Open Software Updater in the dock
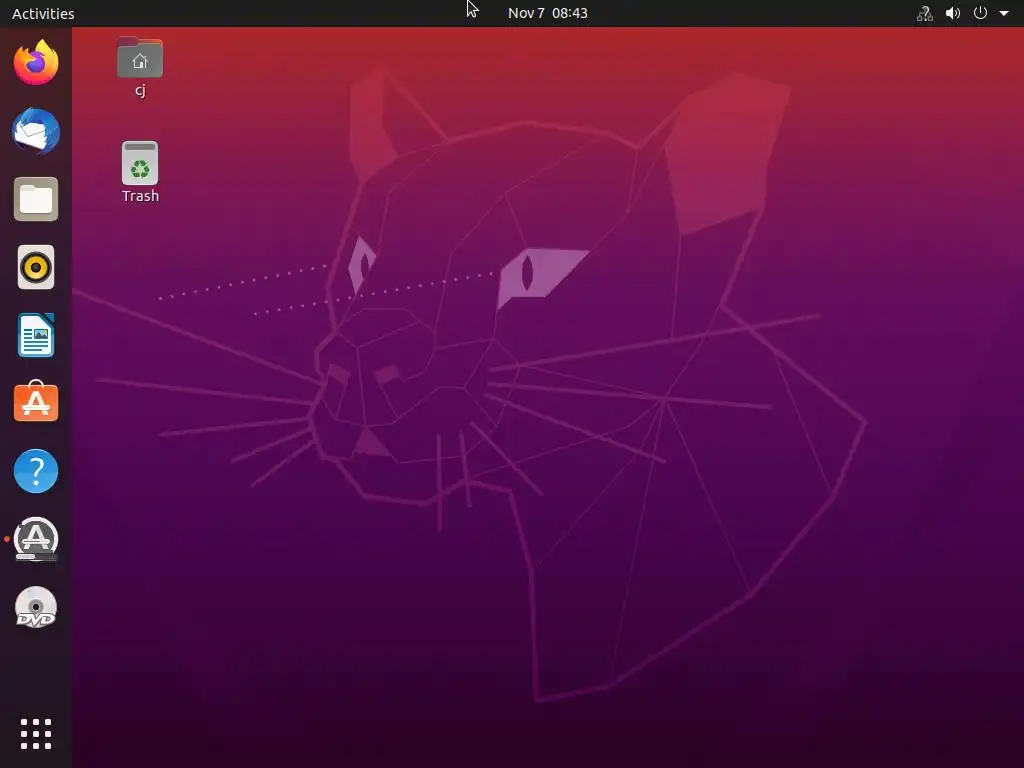This screenshot has height=768, width=1024. coord(36,539)
